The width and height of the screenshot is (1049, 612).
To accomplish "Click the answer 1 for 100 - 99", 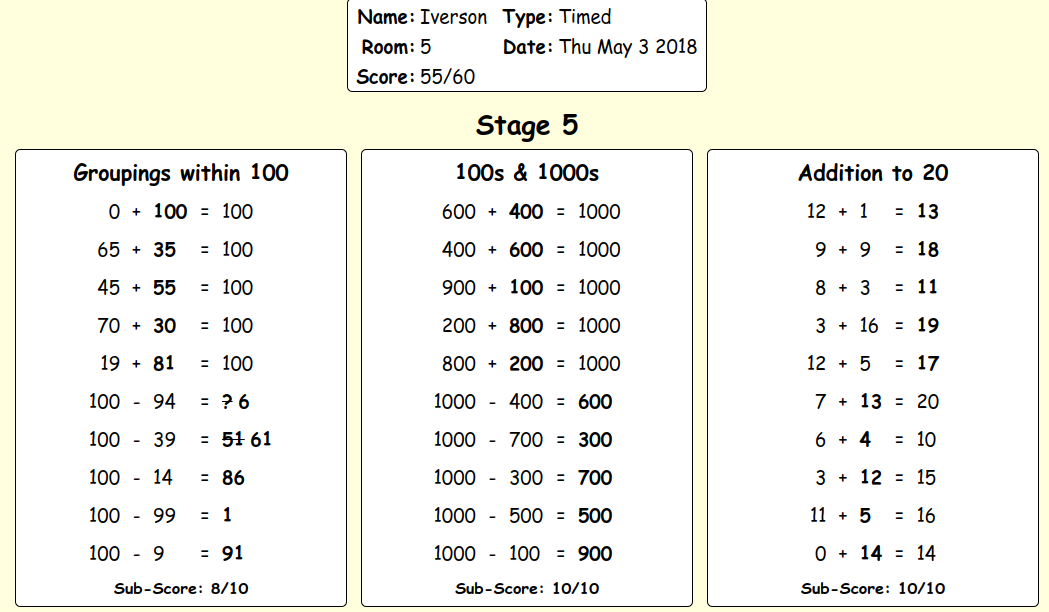I will click(x=227, y=515).
